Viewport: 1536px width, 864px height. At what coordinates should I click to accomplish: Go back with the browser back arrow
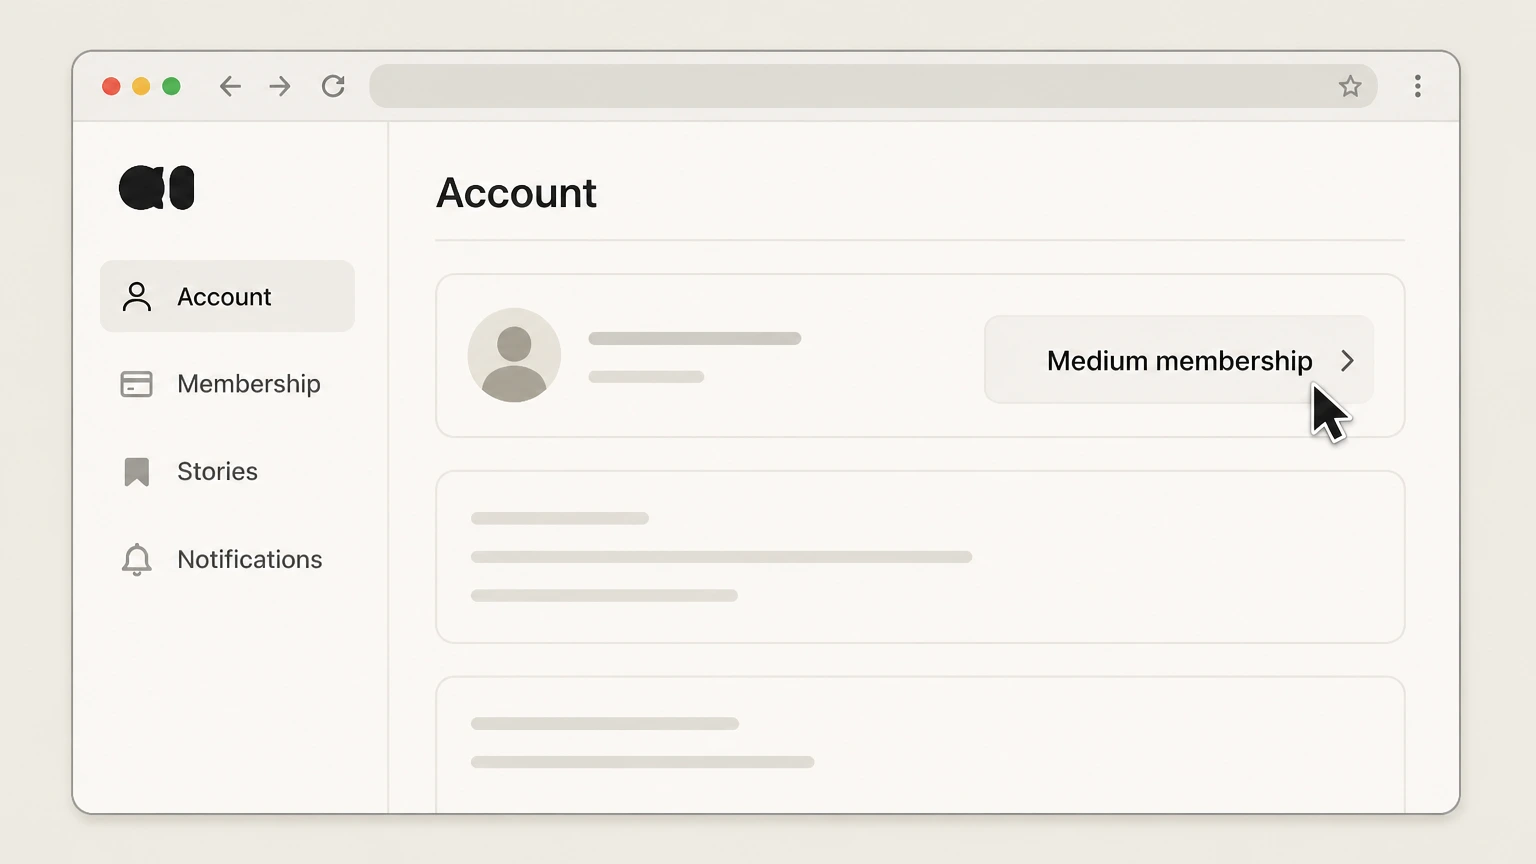[230, 86]
